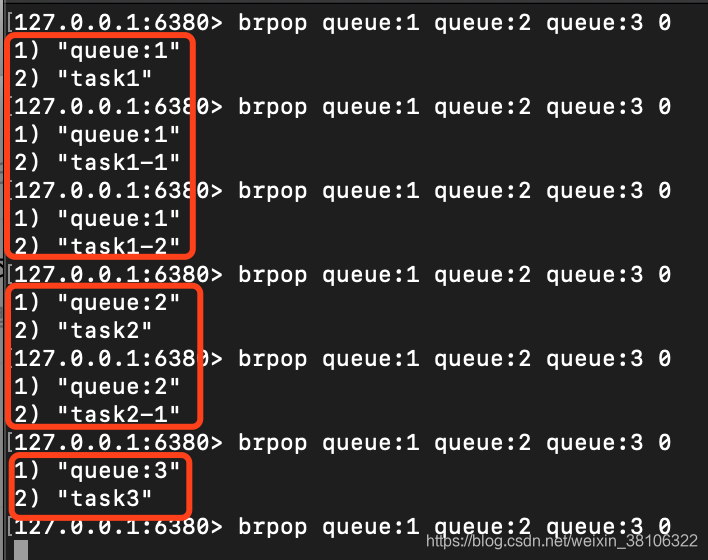Click the "queue:1" reply above task1-1

pos(97,135)
